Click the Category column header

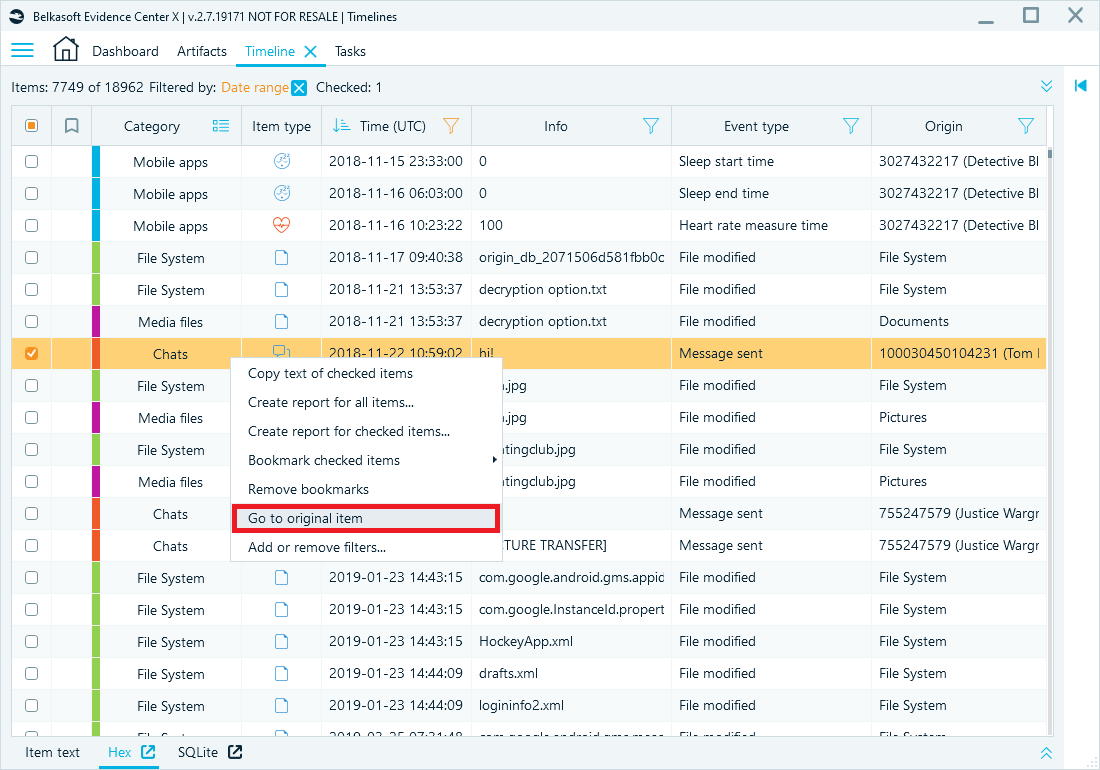point(152,126)
